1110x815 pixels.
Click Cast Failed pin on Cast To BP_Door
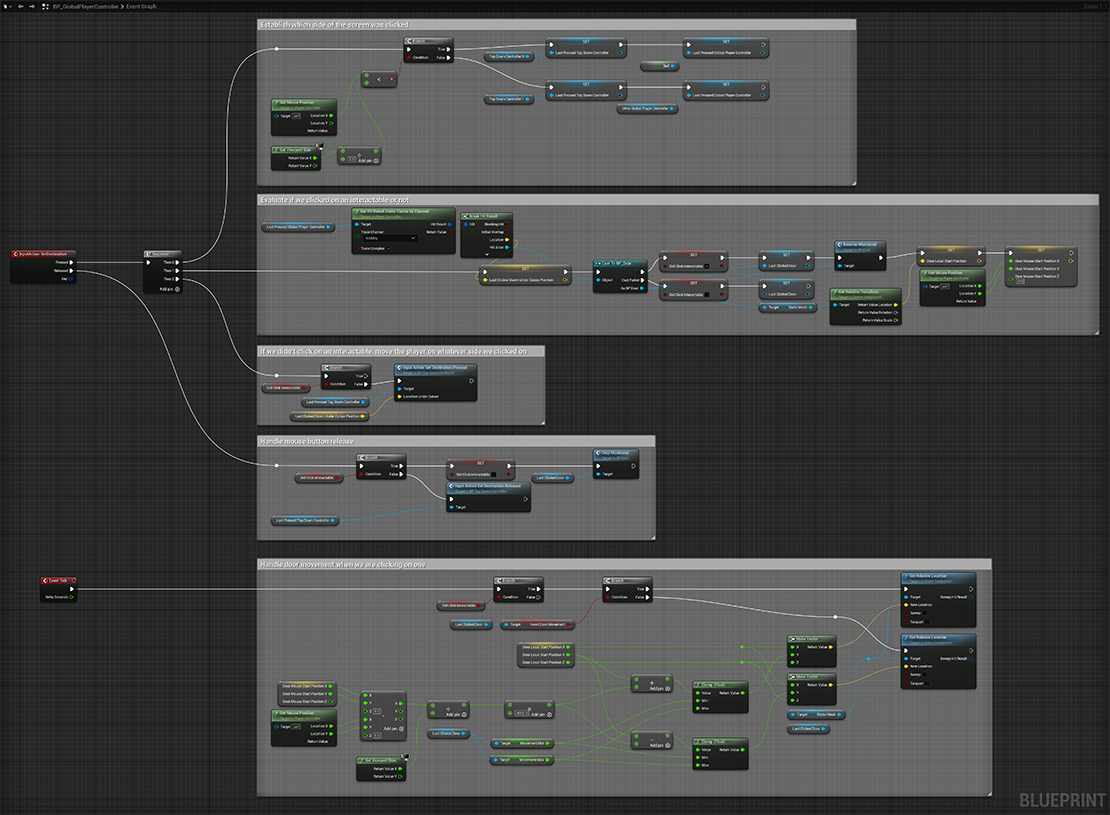pyautogui.click(x=643, y=280)
